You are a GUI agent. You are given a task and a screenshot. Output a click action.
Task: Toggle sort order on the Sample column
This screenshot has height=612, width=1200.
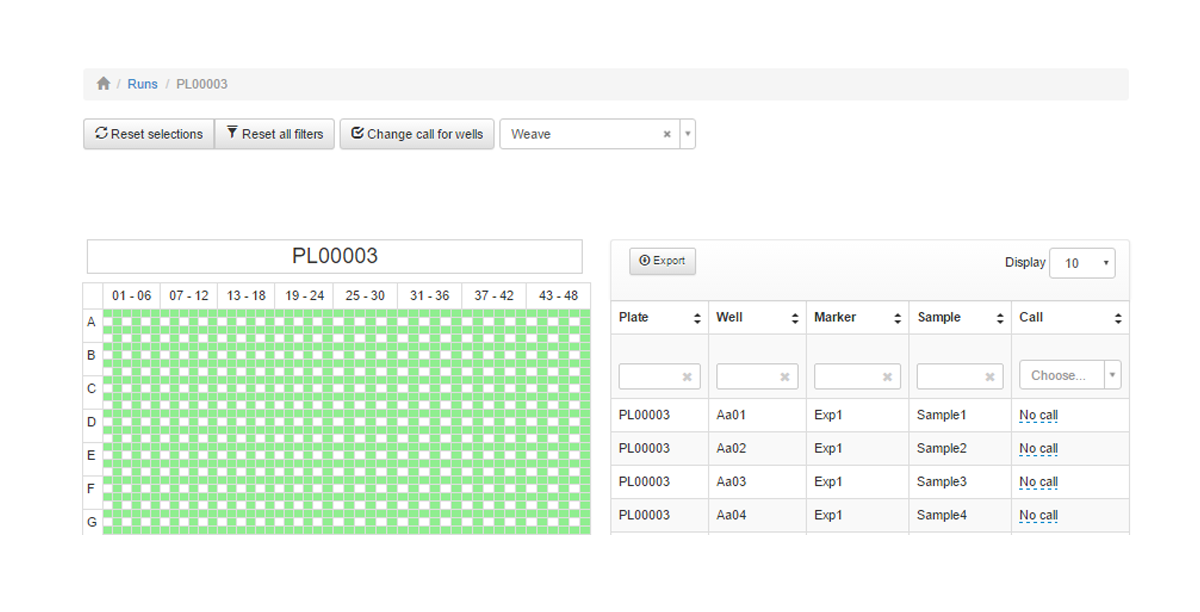pos(999,317)
